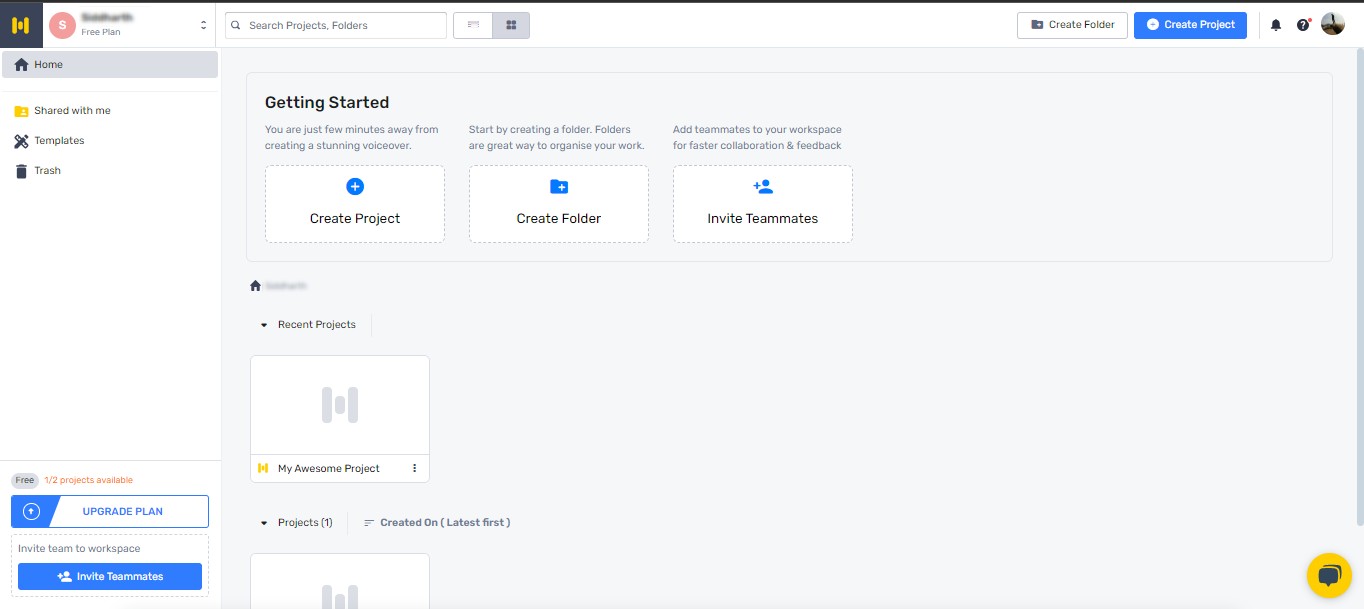1364x609 pixels.
Task: Switch to list view layout
Action: click(x=473, y=25)
